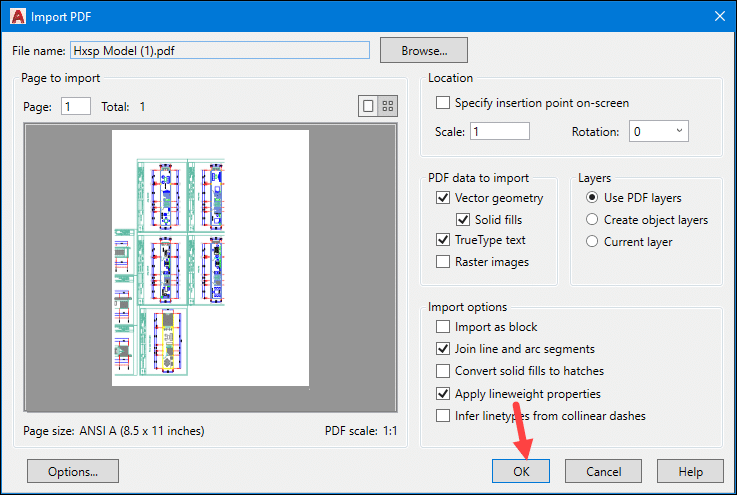This screenshot has width=737, height=497.
Task: Switch to thumbnail grid view icon
Action: click(388, 106)
